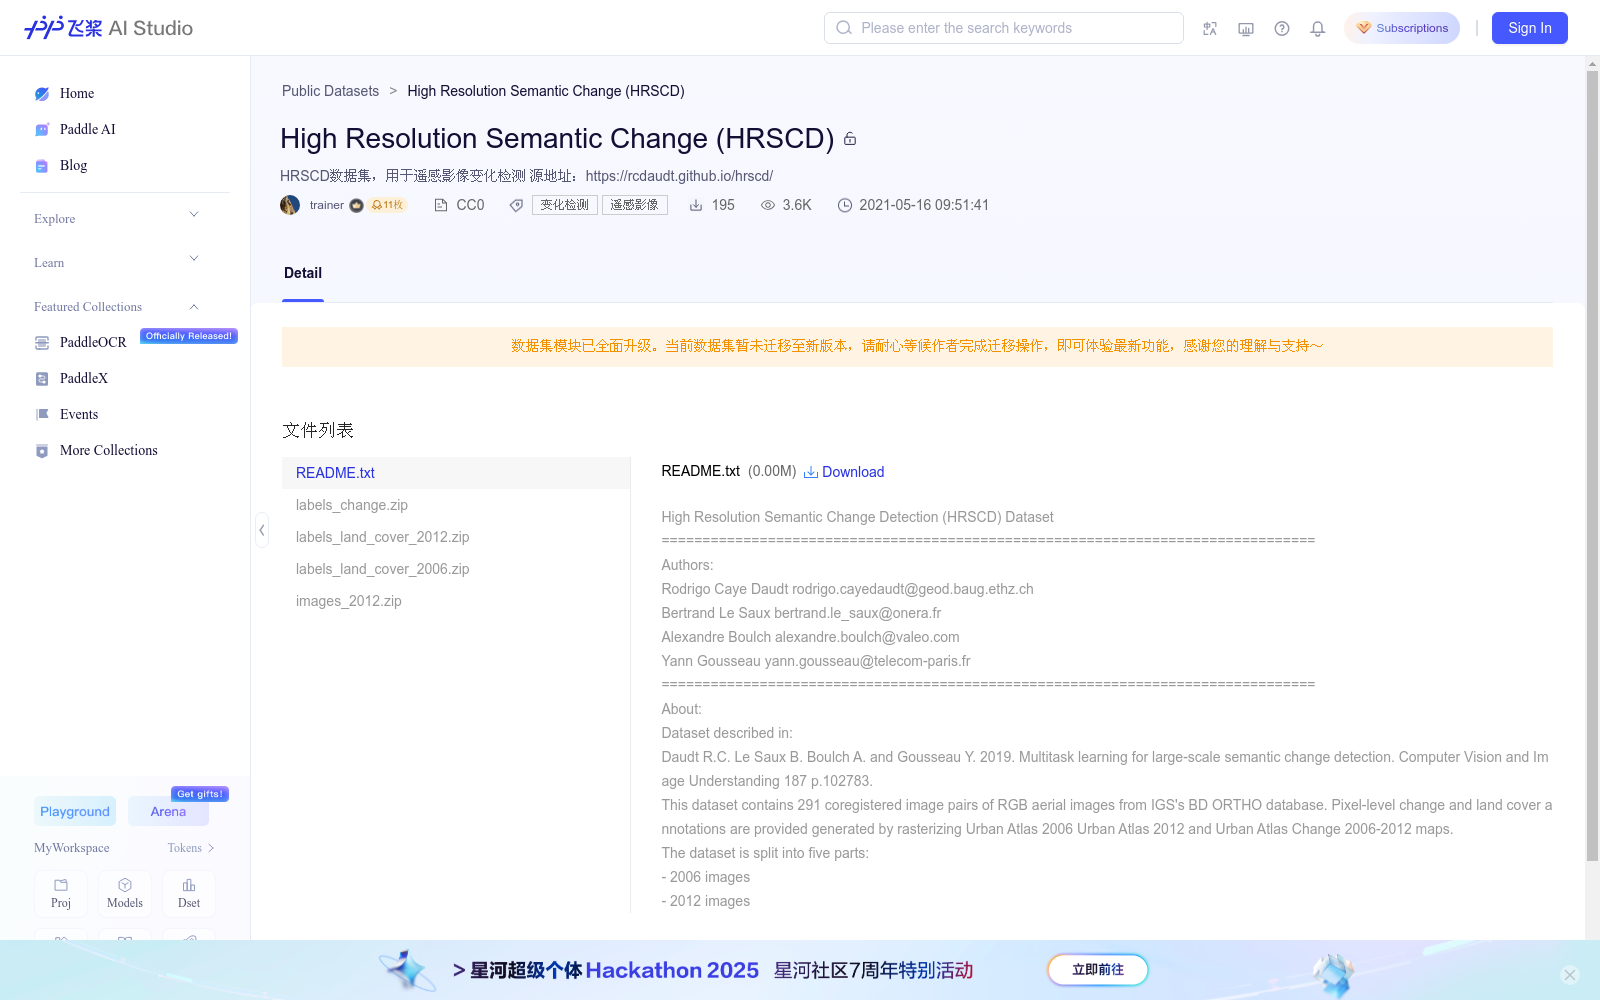Open Dset in MyWorkspace

pos(189,893)
